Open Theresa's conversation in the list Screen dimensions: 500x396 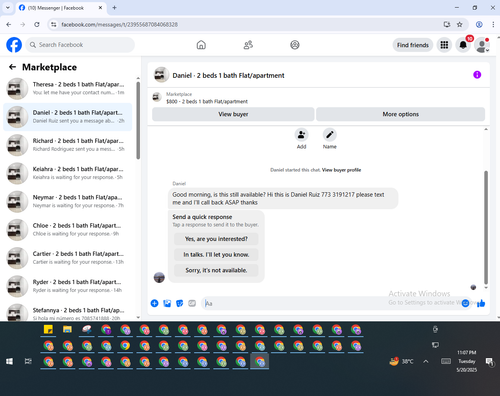68,89
